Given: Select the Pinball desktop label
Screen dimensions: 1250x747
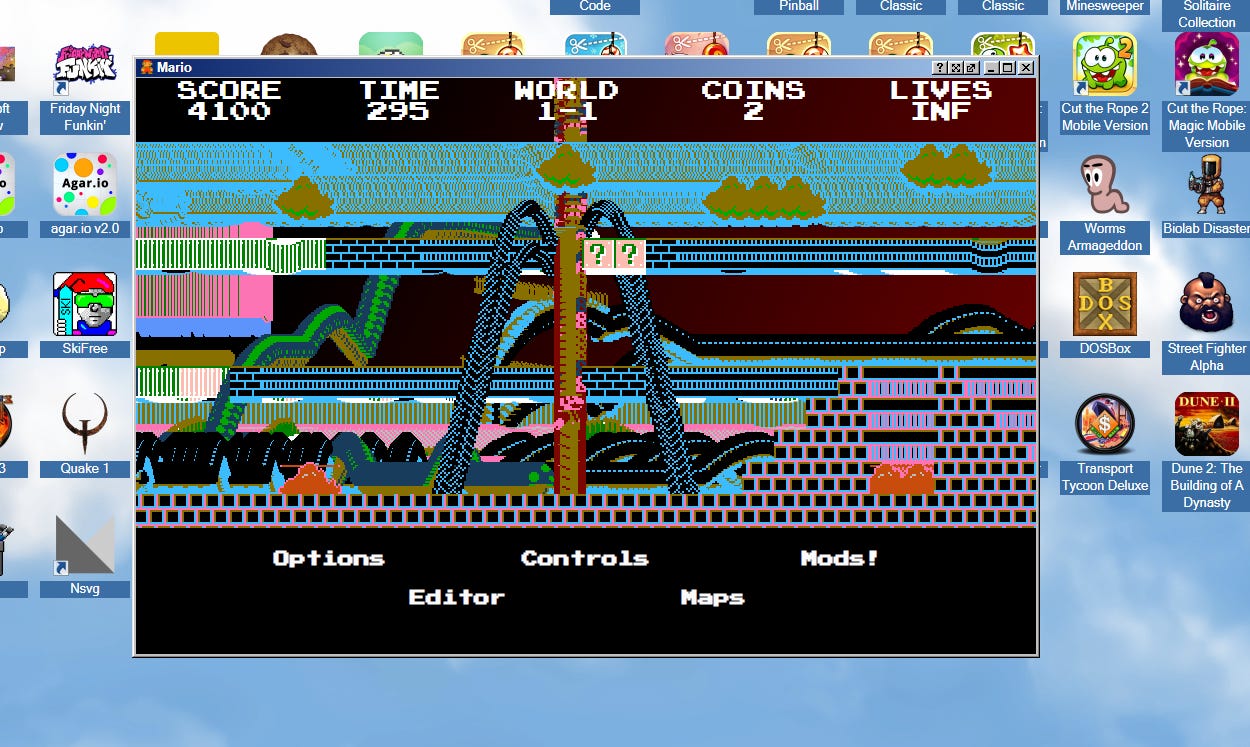Looking at the screenshot, I should 799,6.
